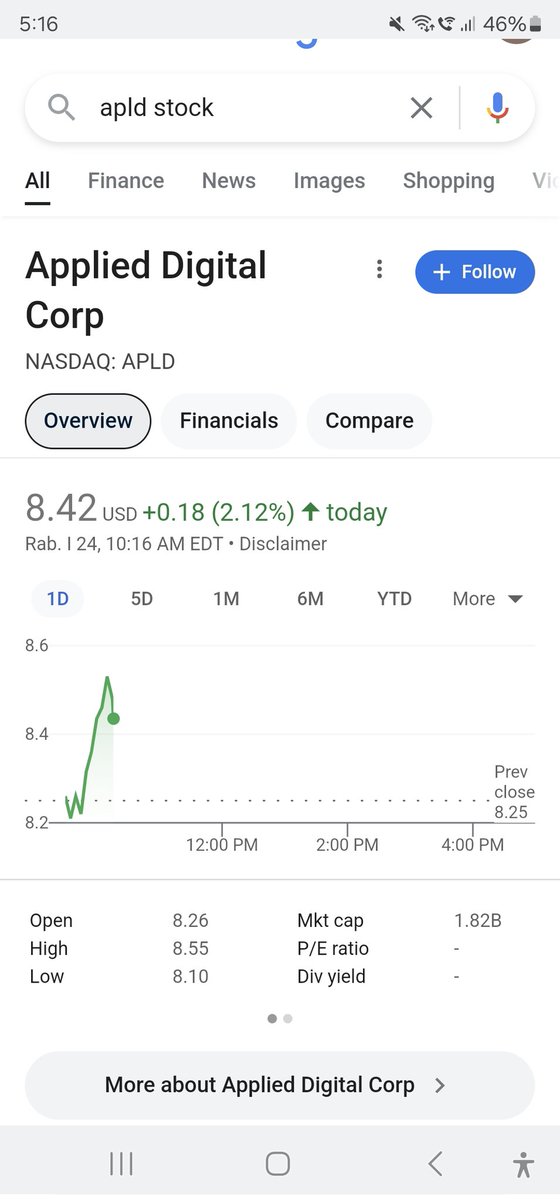Open the three-dot options for Applied Digital Corp
This screenshot has width=560, height=1200.
coord(379,269)
